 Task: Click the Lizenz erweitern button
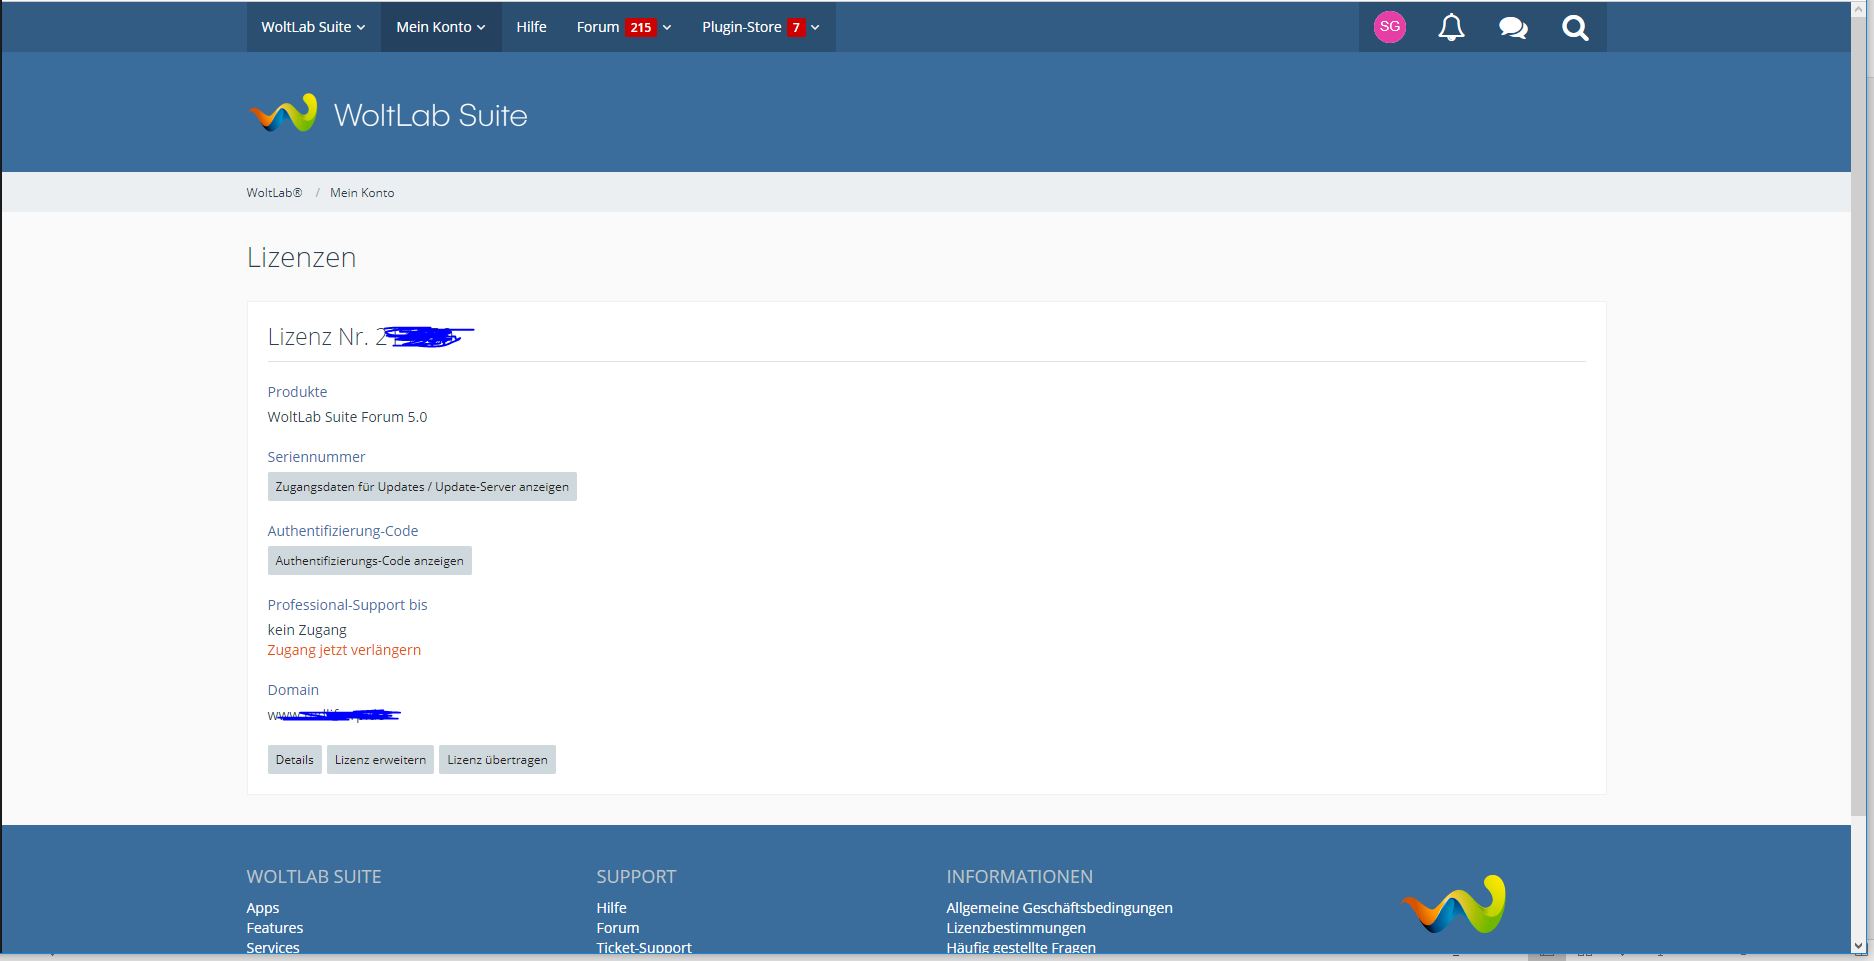380,760
